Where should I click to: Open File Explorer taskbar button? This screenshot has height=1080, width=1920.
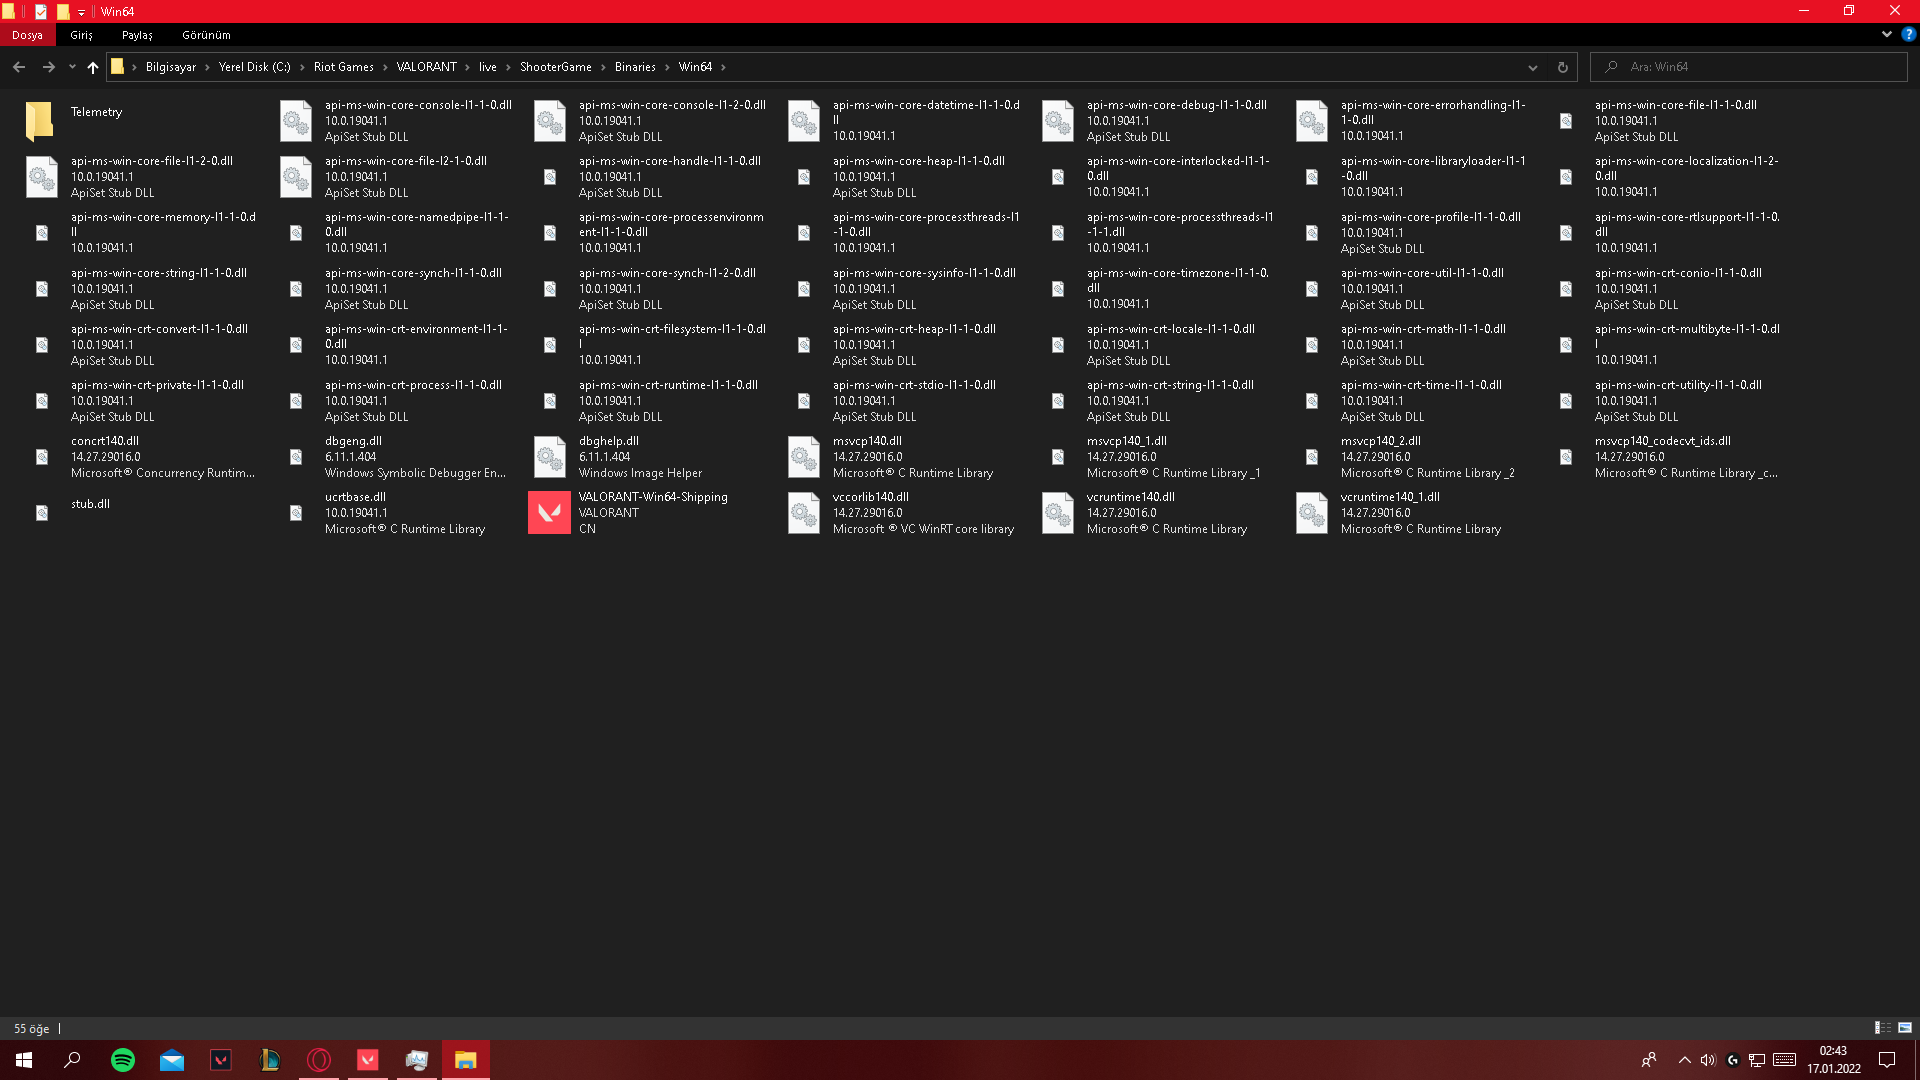(466, 1060)
